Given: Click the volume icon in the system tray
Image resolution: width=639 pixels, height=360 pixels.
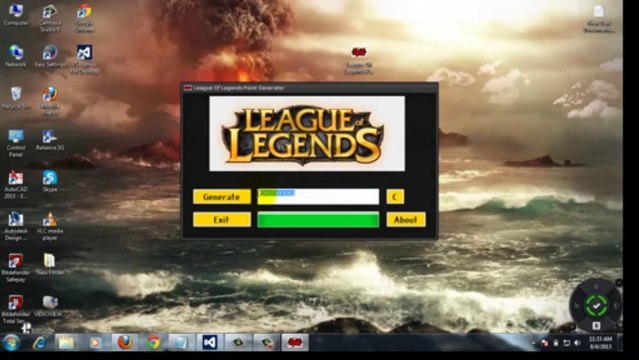Looking at the screenshot, I should coord(577,343).
